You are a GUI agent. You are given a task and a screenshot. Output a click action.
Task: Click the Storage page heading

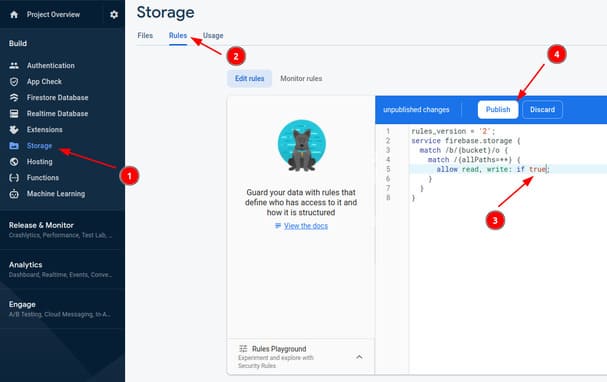165,12
